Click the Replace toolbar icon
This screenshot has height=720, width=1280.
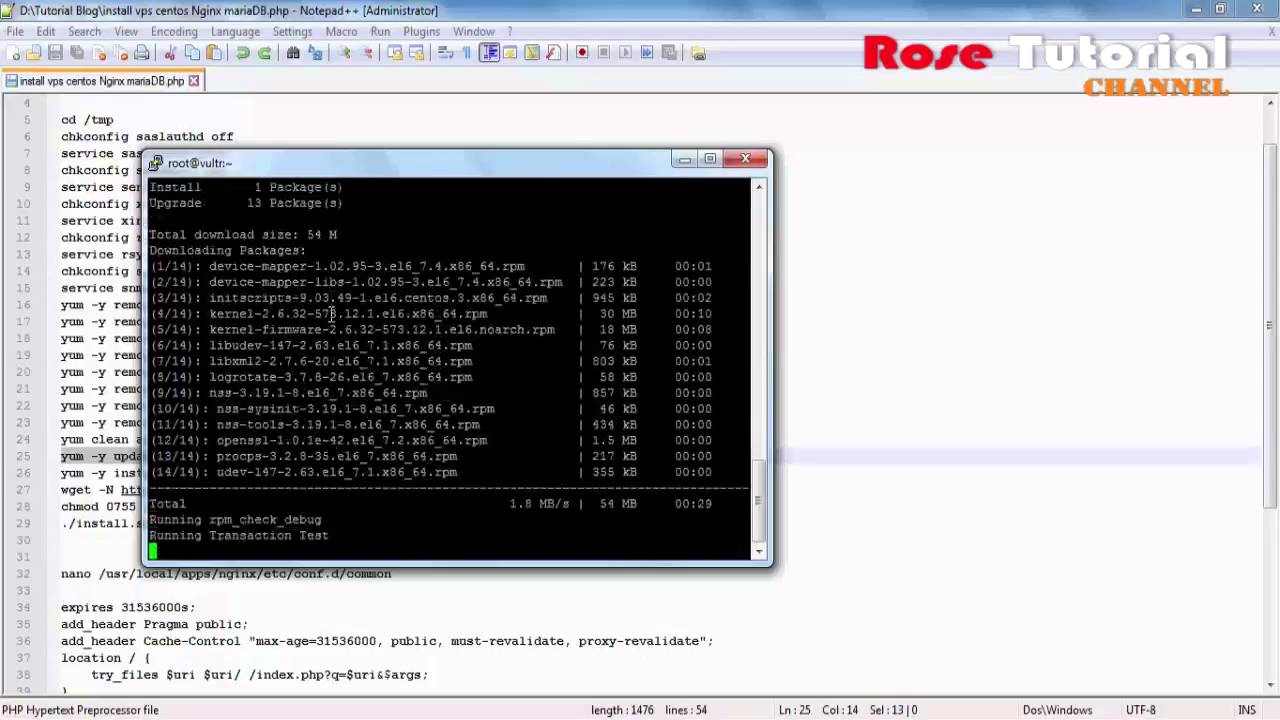point(315,53)
